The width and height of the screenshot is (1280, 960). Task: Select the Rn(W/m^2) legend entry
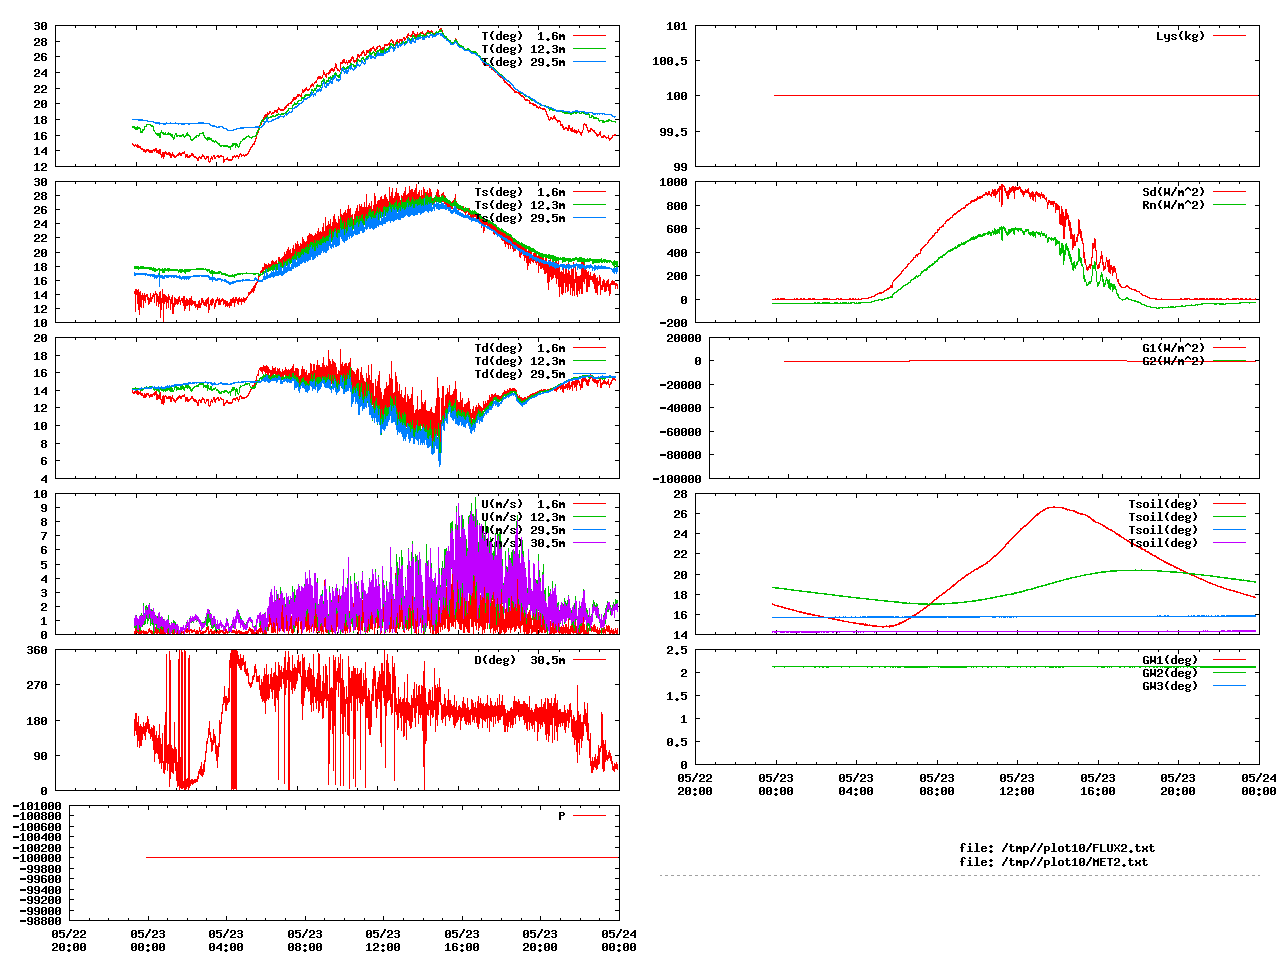click(x=1173, y=205)
